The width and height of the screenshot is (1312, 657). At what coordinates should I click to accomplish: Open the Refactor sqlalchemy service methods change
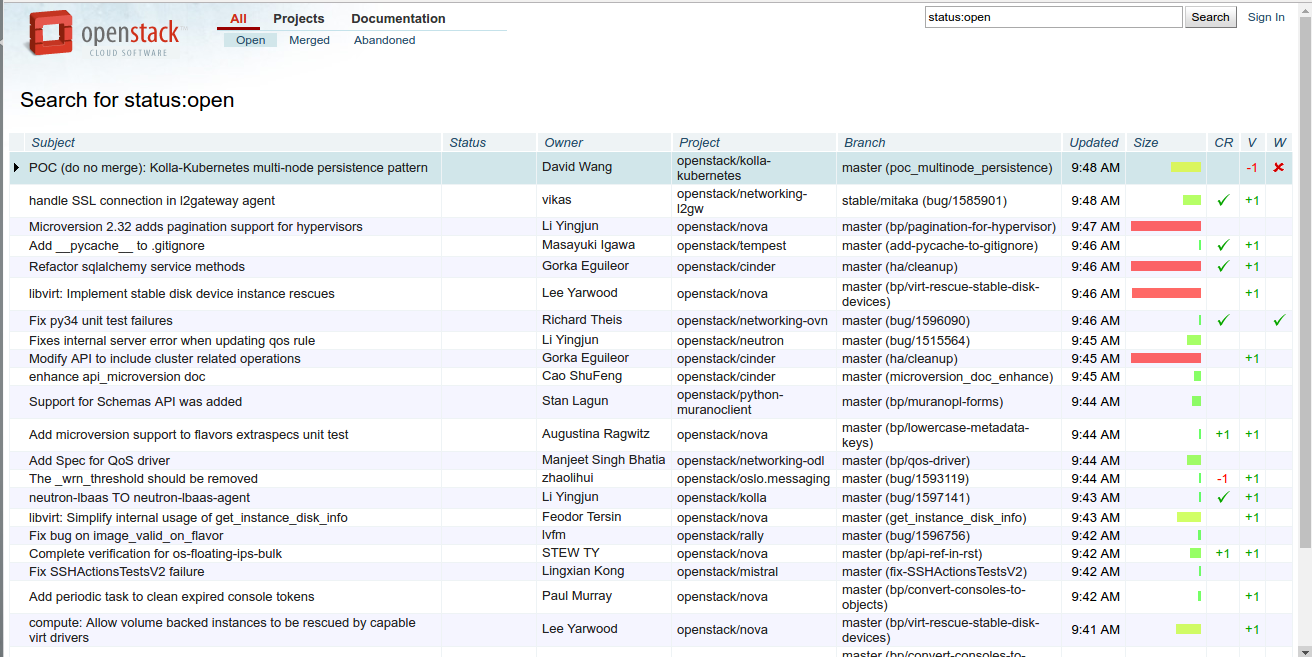pos(137,266)
